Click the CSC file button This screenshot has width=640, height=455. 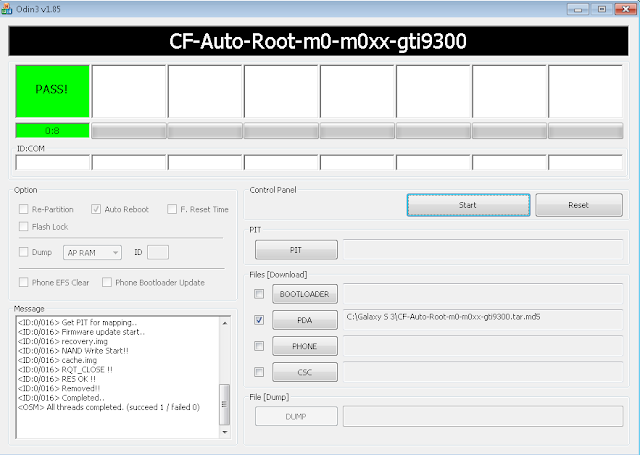click(304, 372)
